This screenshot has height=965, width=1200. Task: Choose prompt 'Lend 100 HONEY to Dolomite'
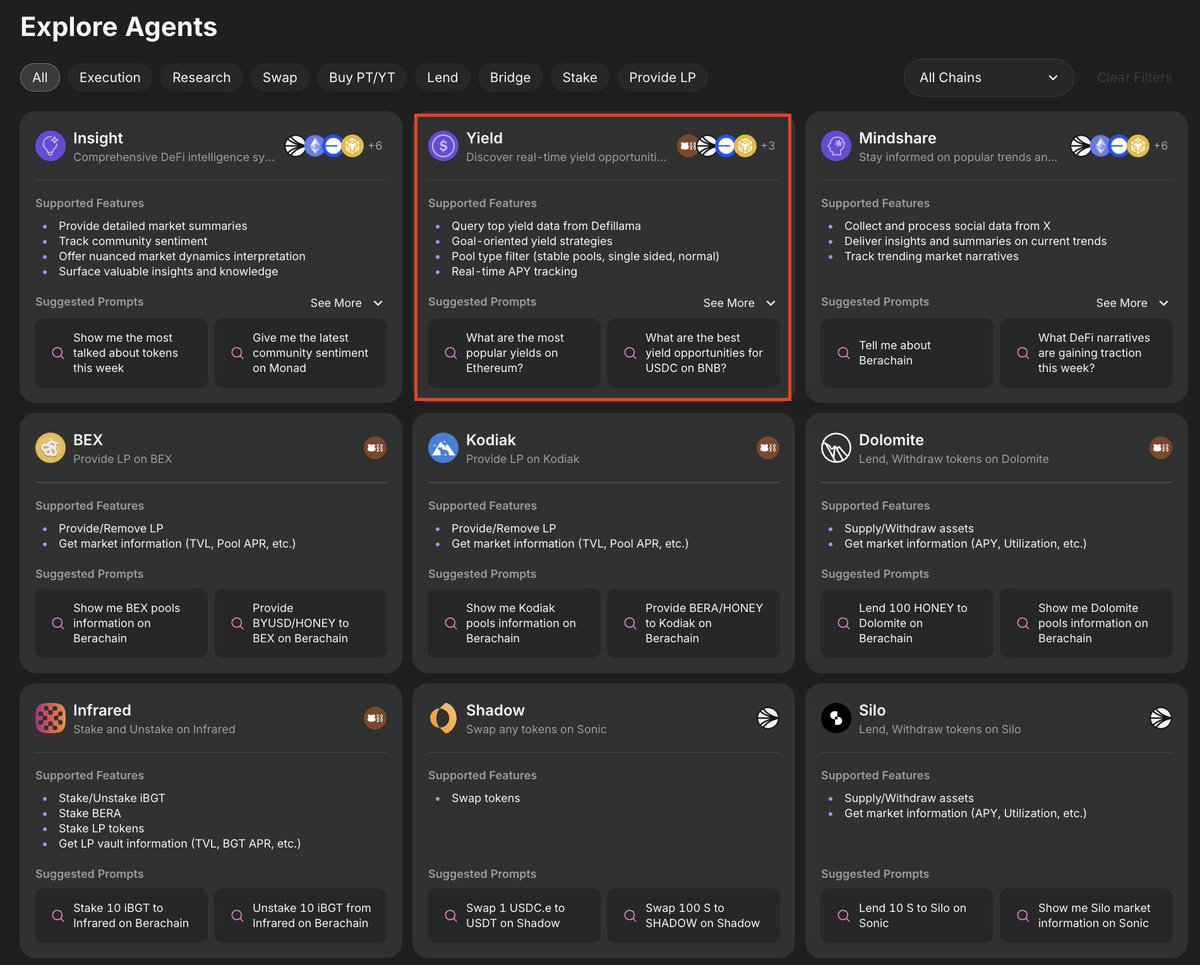[907, 623]
